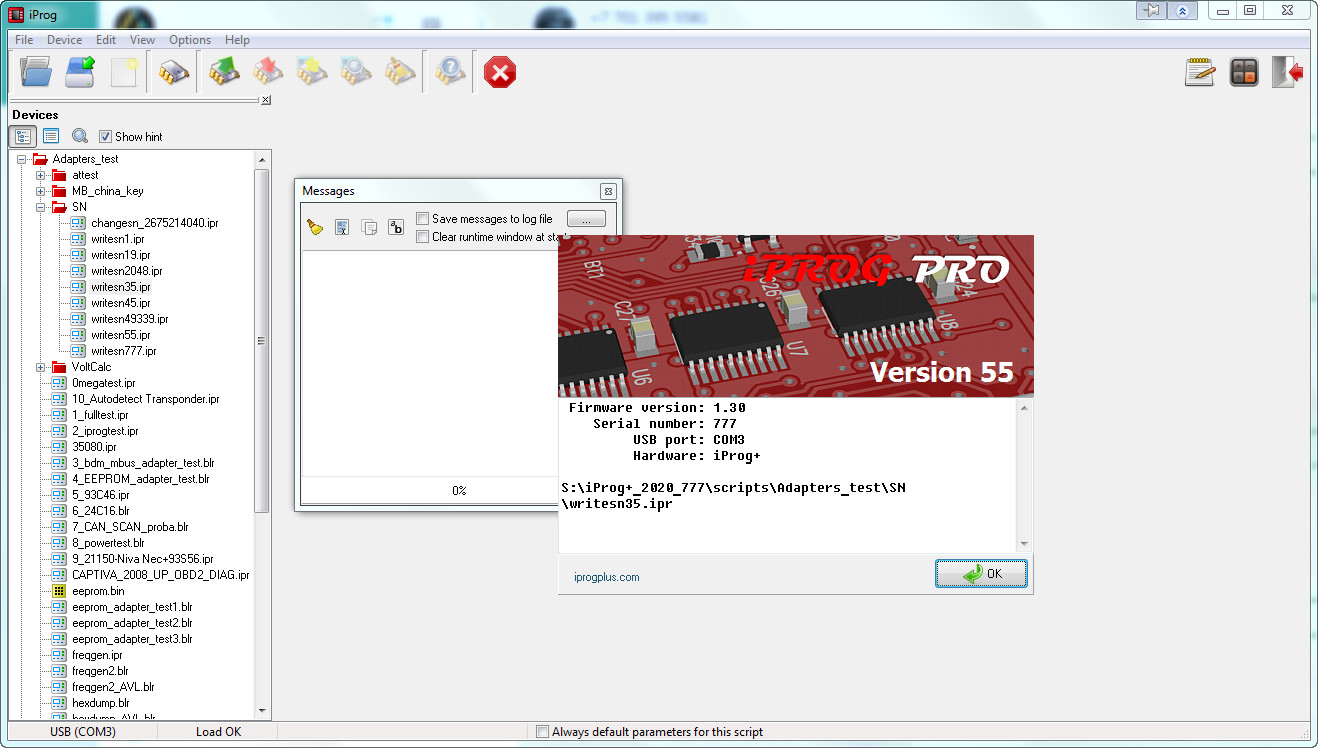Click the delete-list icon in the Messages window
The width and height of the screenshot is (1318, 748).
pos(342,227)
